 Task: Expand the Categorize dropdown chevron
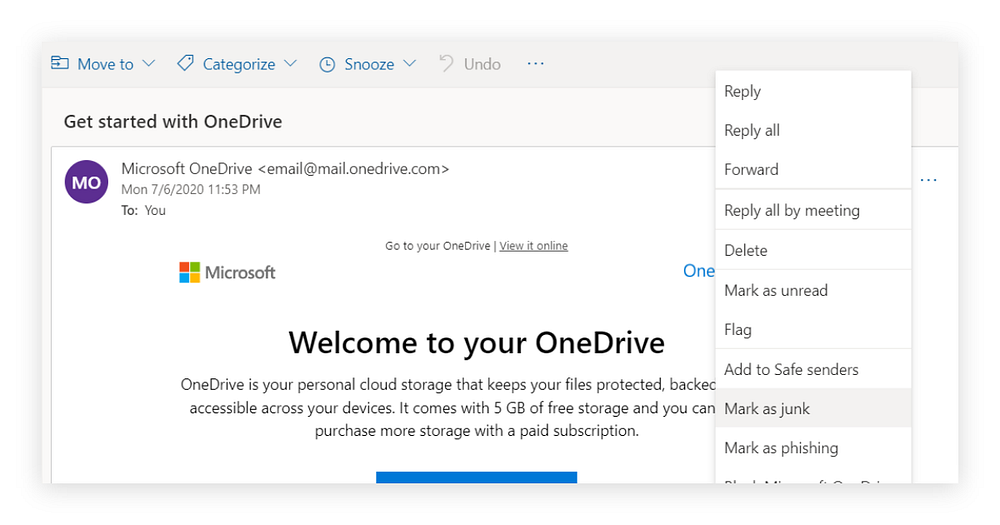(x=290, y=64)
